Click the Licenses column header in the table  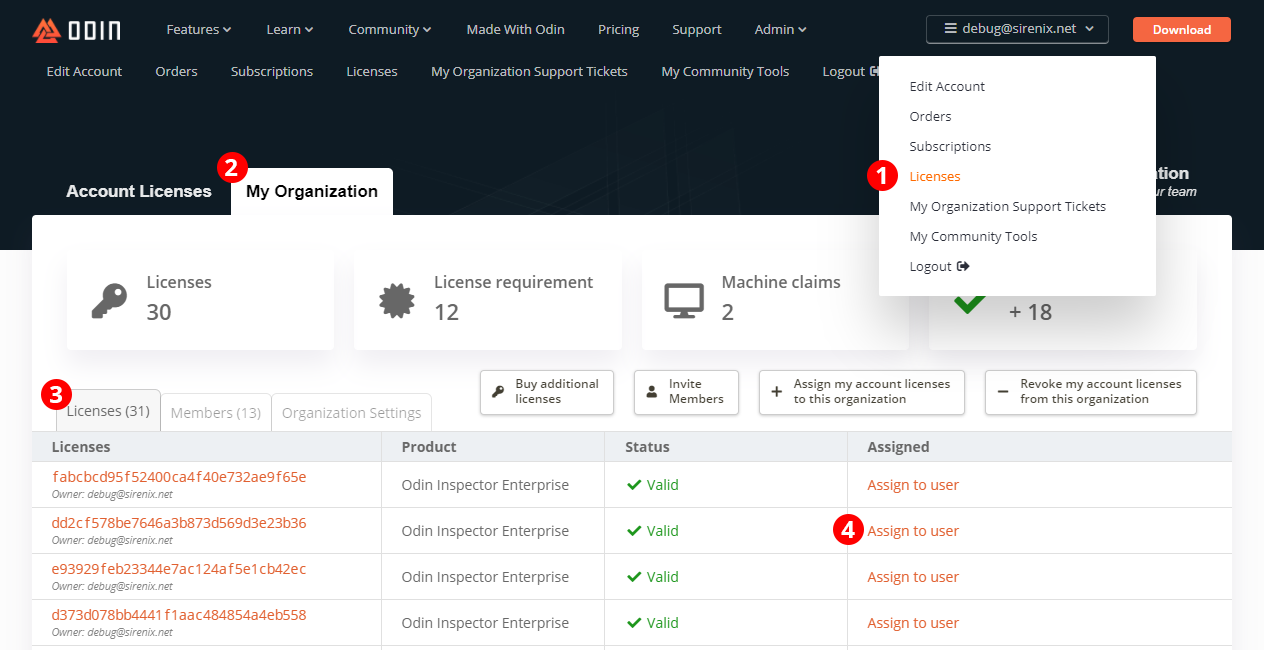(x=81, y=447)
